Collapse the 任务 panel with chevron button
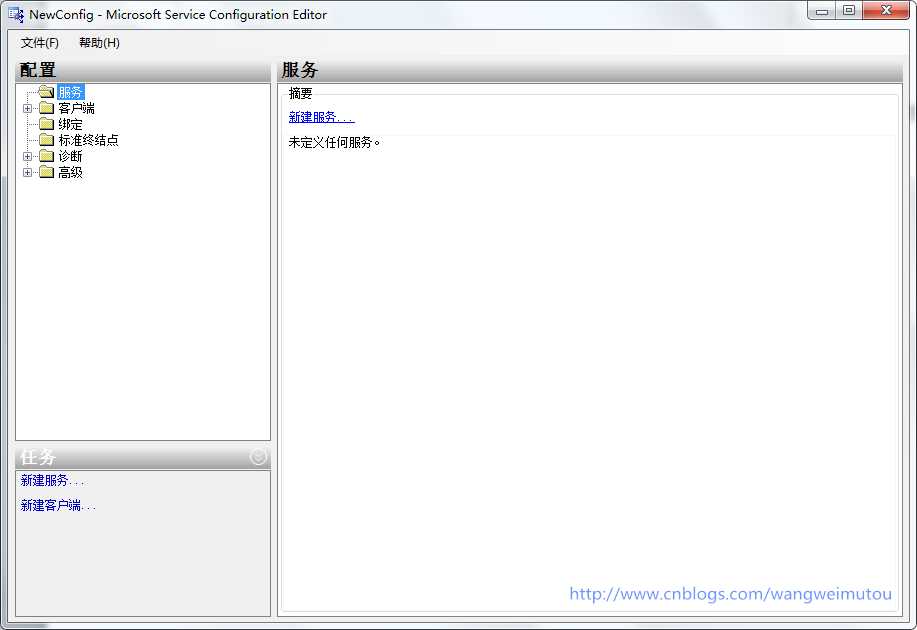 coord(258,457)
